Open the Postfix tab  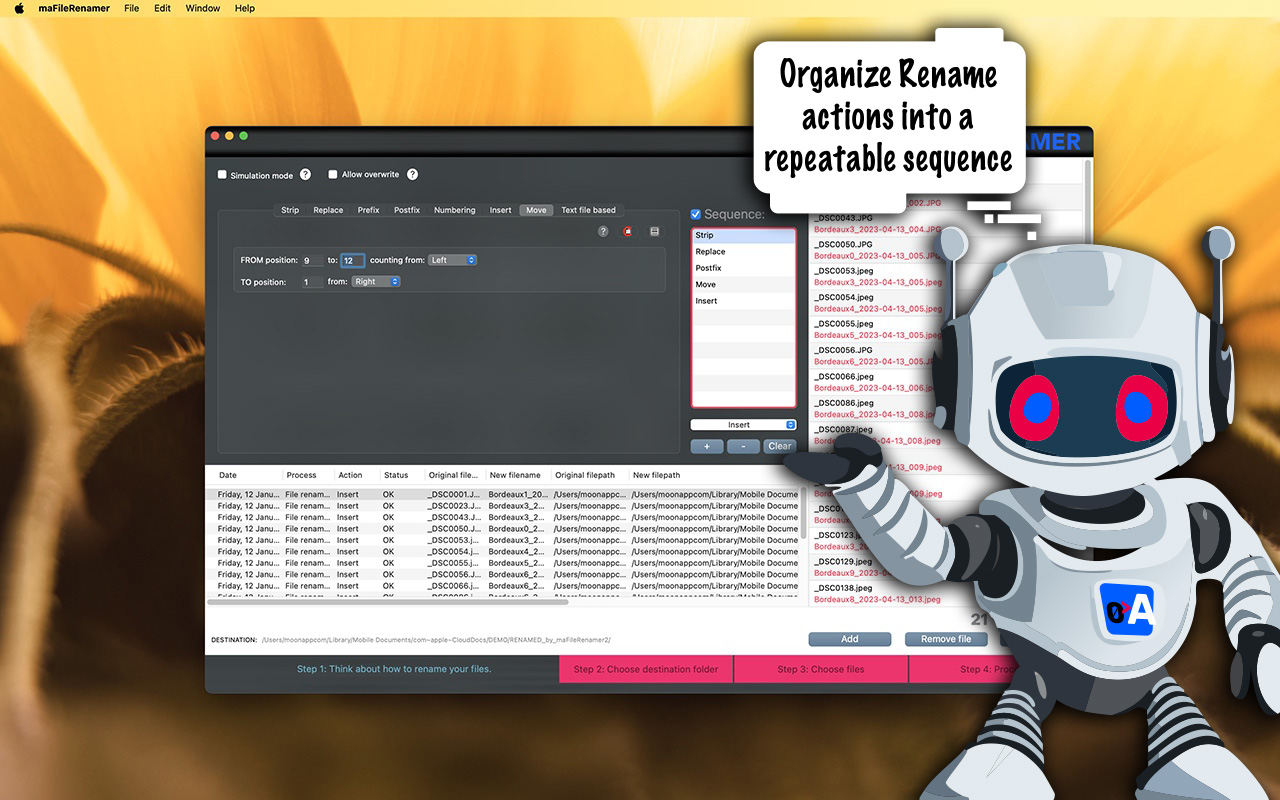click(407, 210)
